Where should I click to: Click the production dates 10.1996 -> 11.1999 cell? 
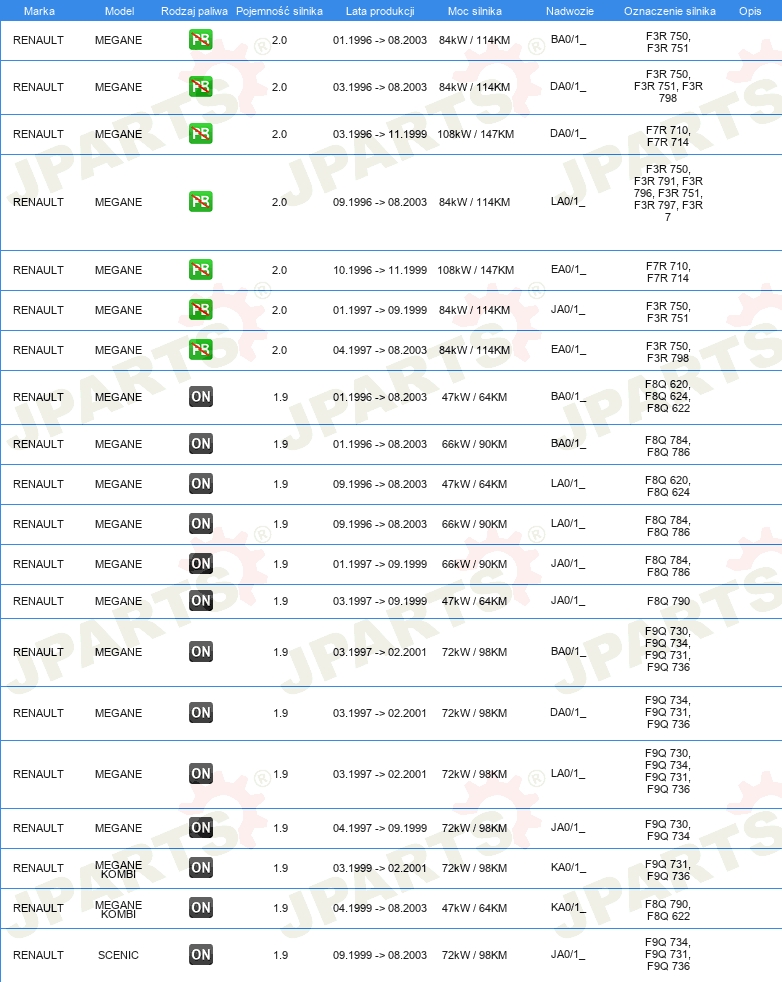click(x=380, y=270)
